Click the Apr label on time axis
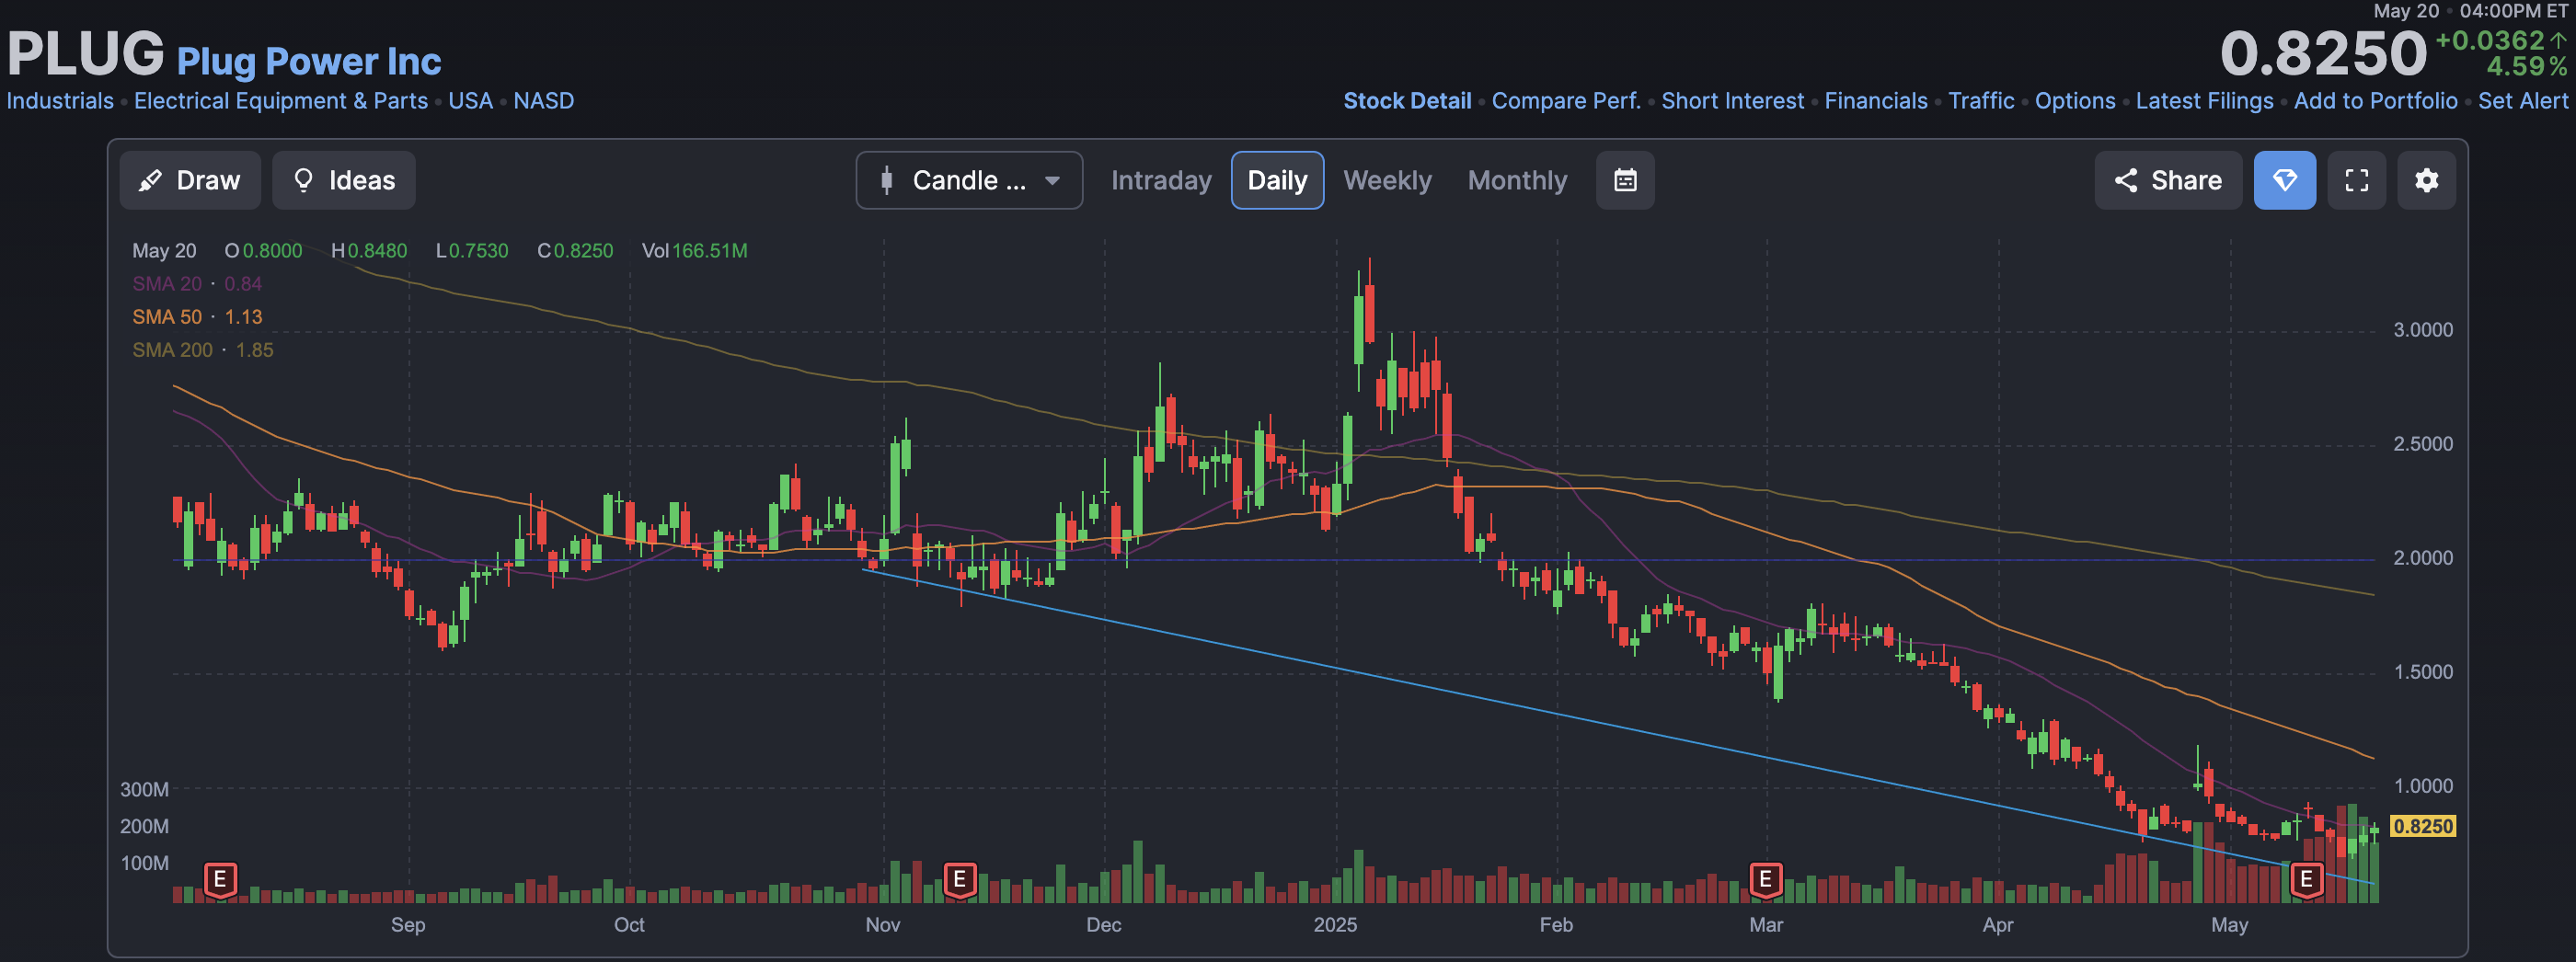 [1997, 925]
